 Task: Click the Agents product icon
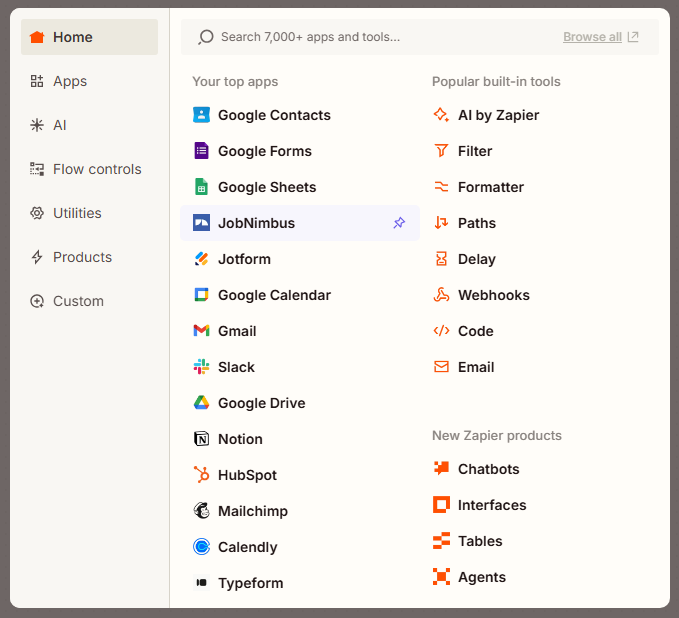(x=441, y=576)
